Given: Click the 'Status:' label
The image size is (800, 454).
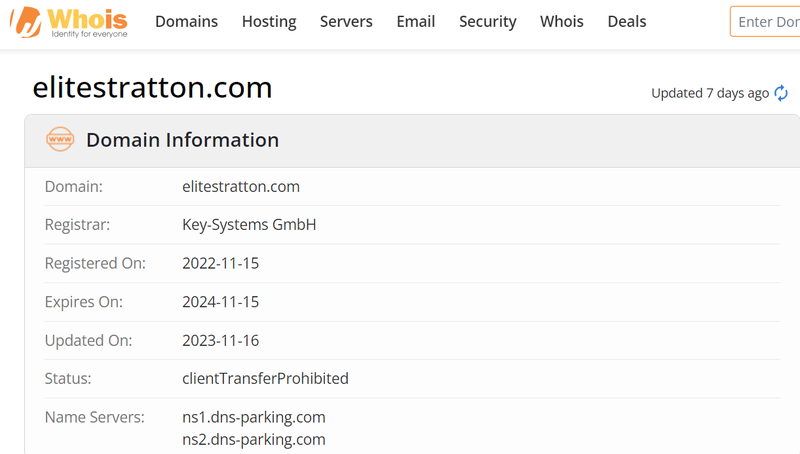Looking at the screenshot, I should coord(68,379).
